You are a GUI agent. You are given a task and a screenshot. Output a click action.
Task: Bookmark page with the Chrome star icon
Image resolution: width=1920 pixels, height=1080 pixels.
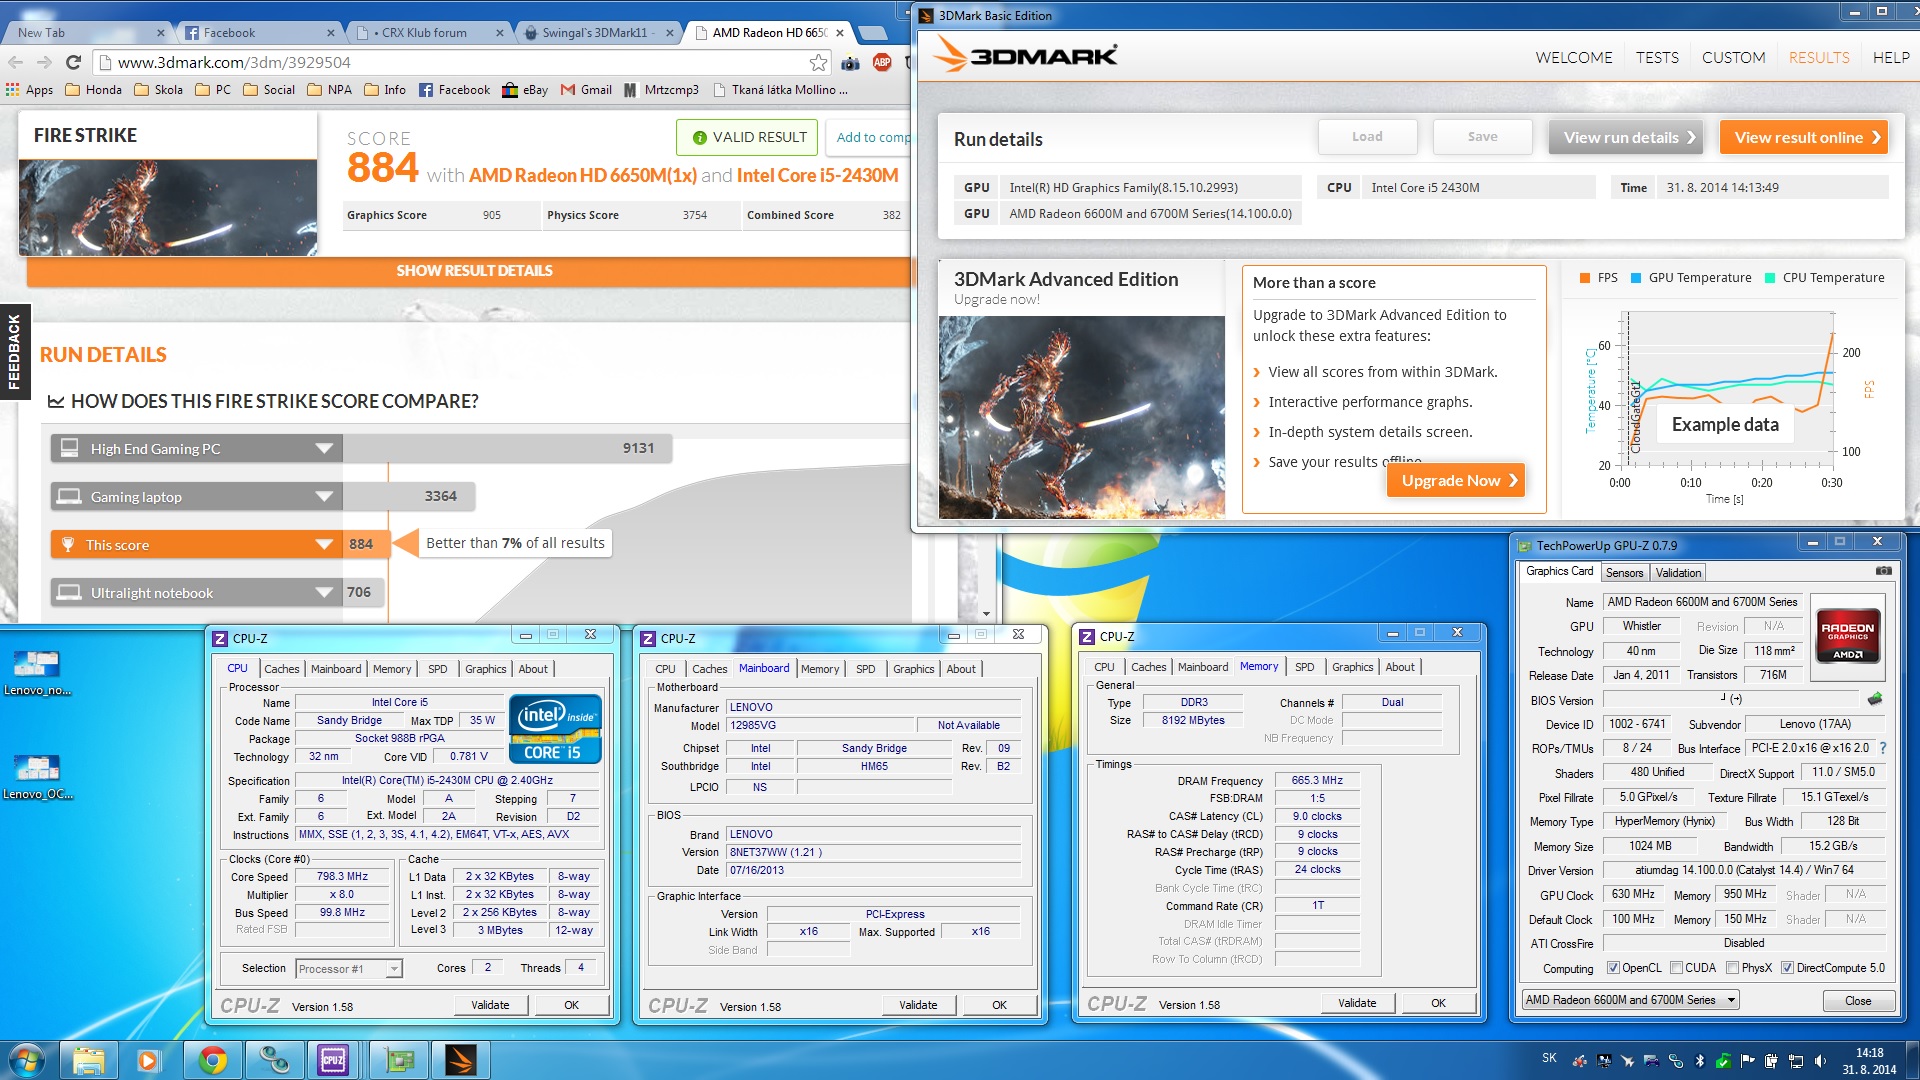click(818, 62)
